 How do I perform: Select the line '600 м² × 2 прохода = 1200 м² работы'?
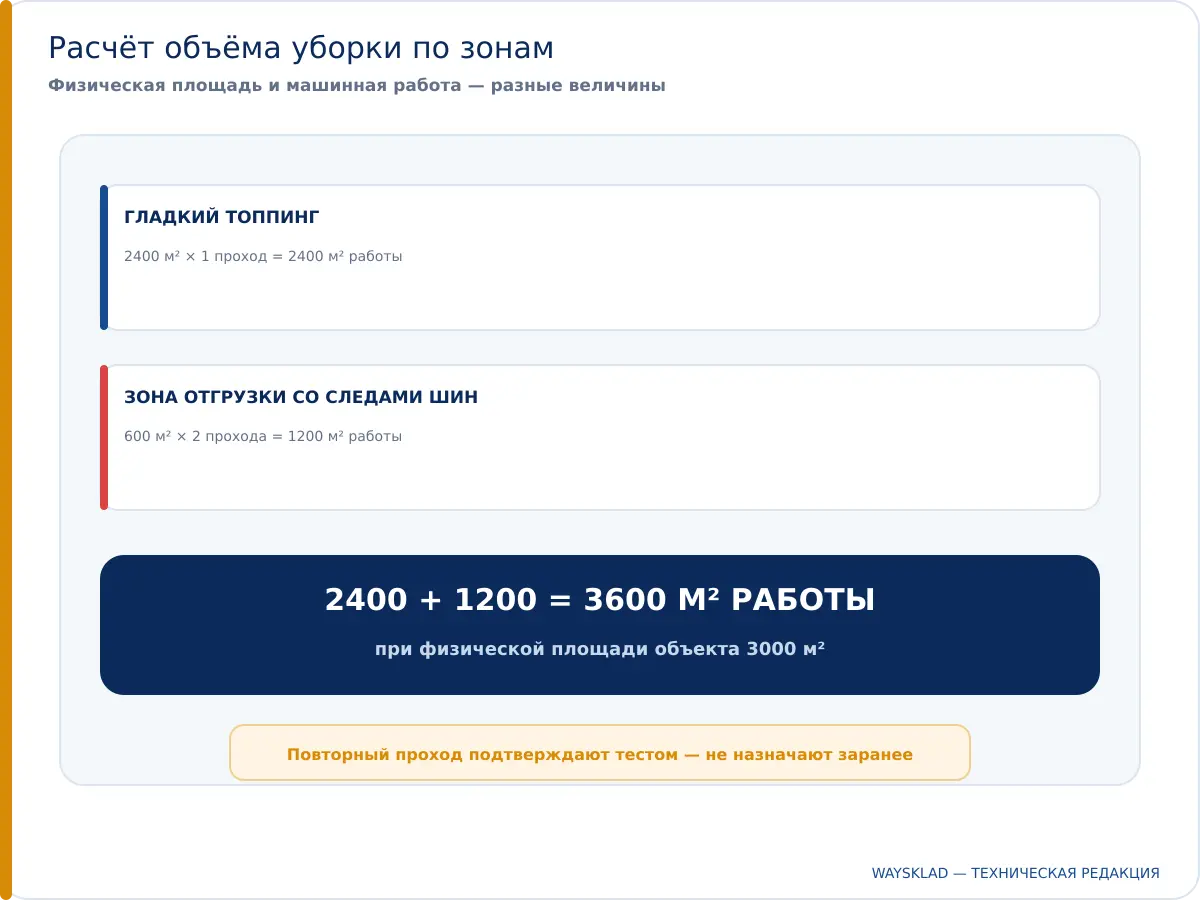point(263,436)
